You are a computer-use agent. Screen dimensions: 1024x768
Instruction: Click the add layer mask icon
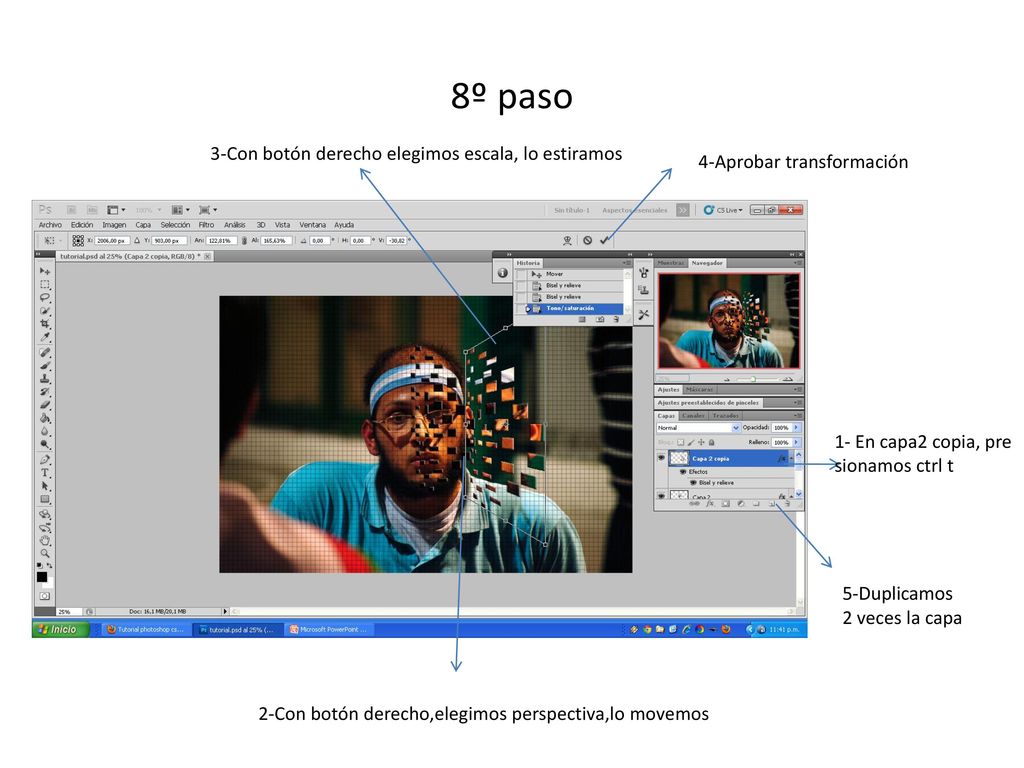click(726, 504)
